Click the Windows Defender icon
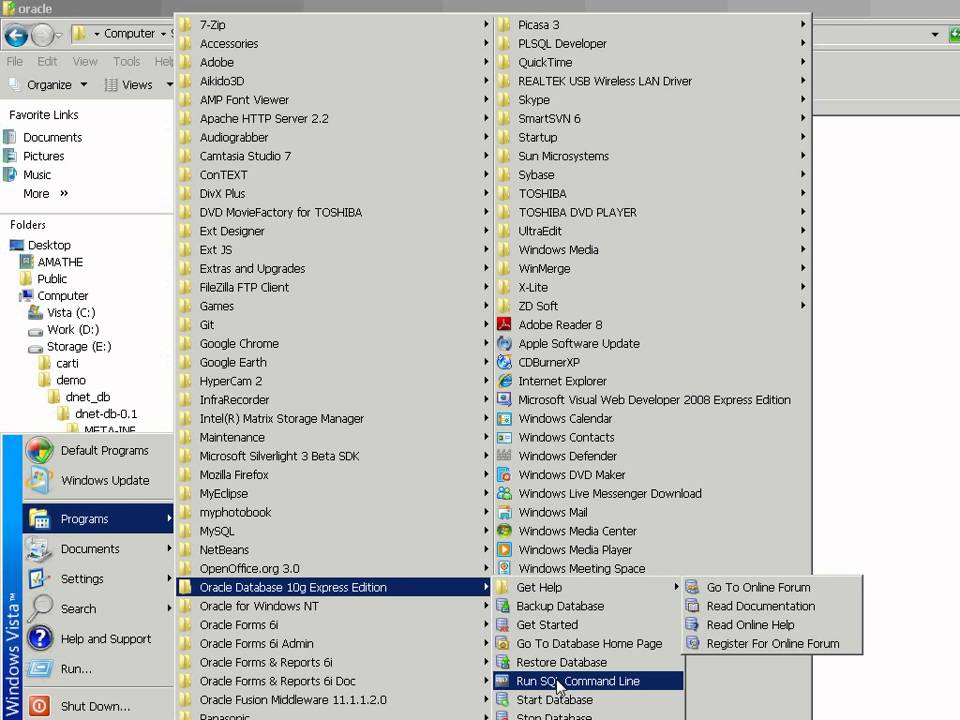The height and width of the screenshot is (720, 960). pos(504,456)
